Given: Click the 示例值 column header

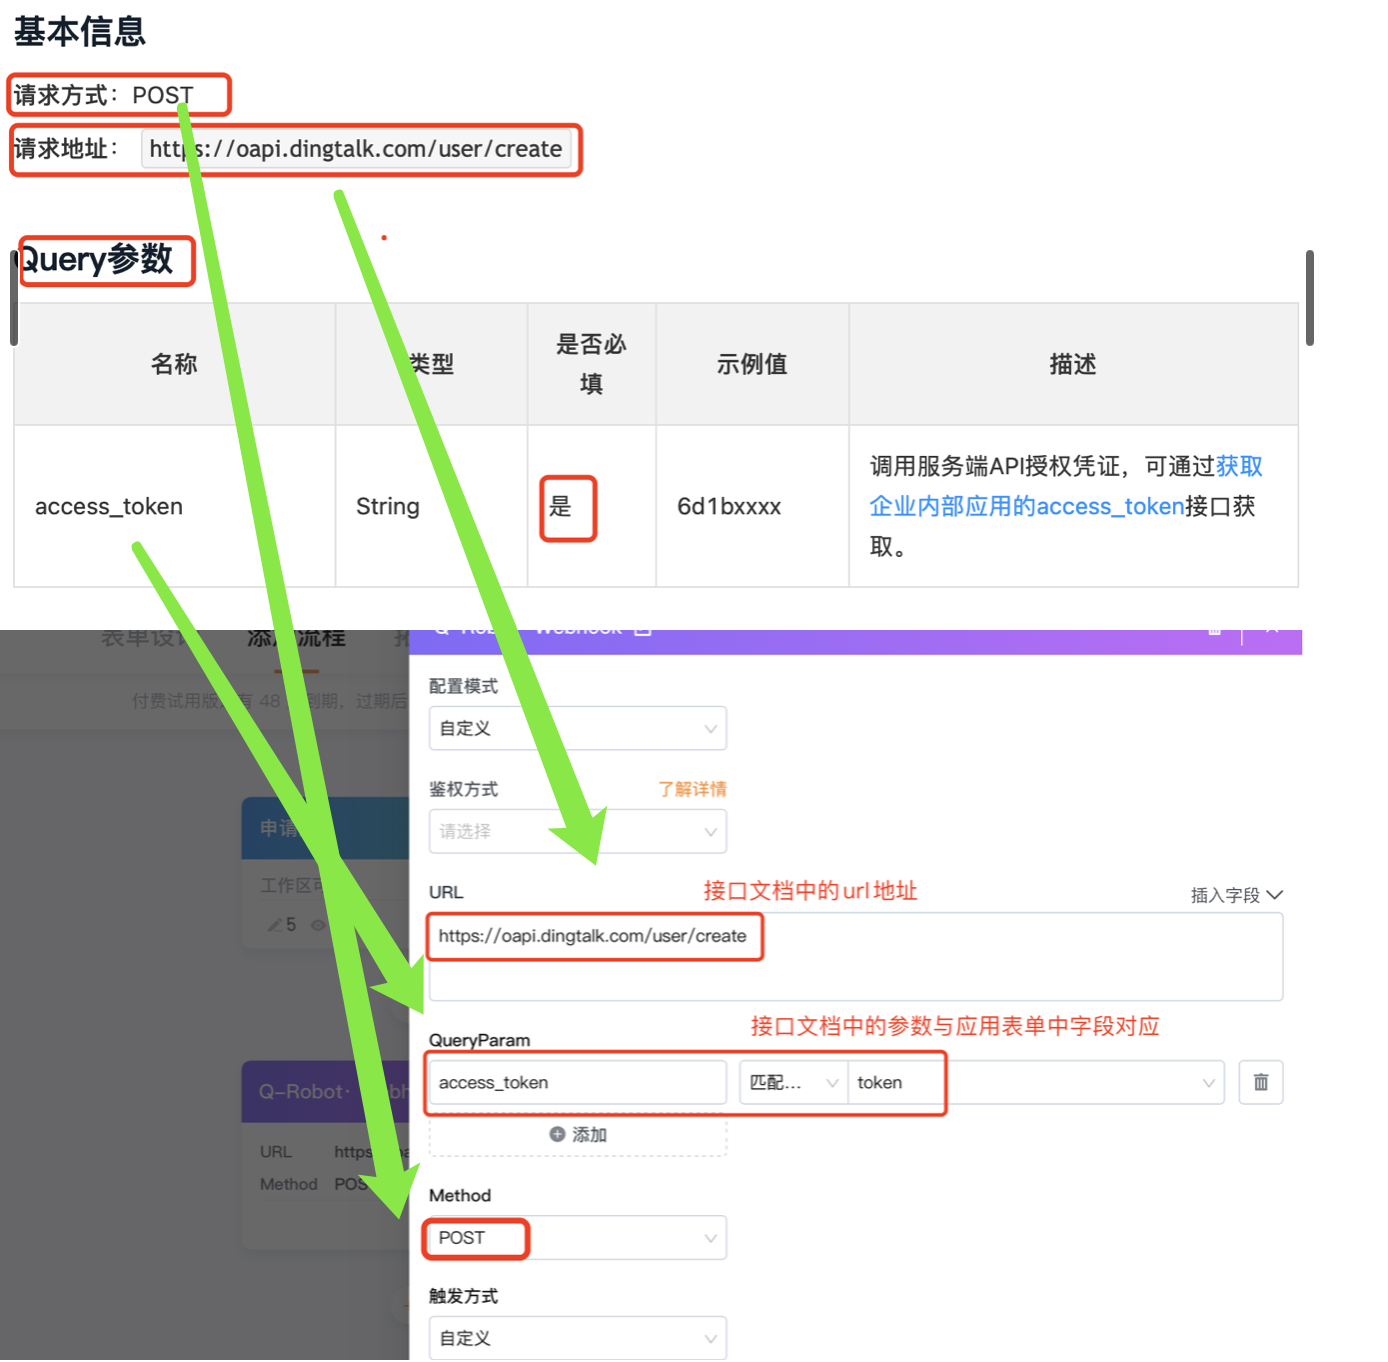Looking at the screenshot, I should 752,364.
